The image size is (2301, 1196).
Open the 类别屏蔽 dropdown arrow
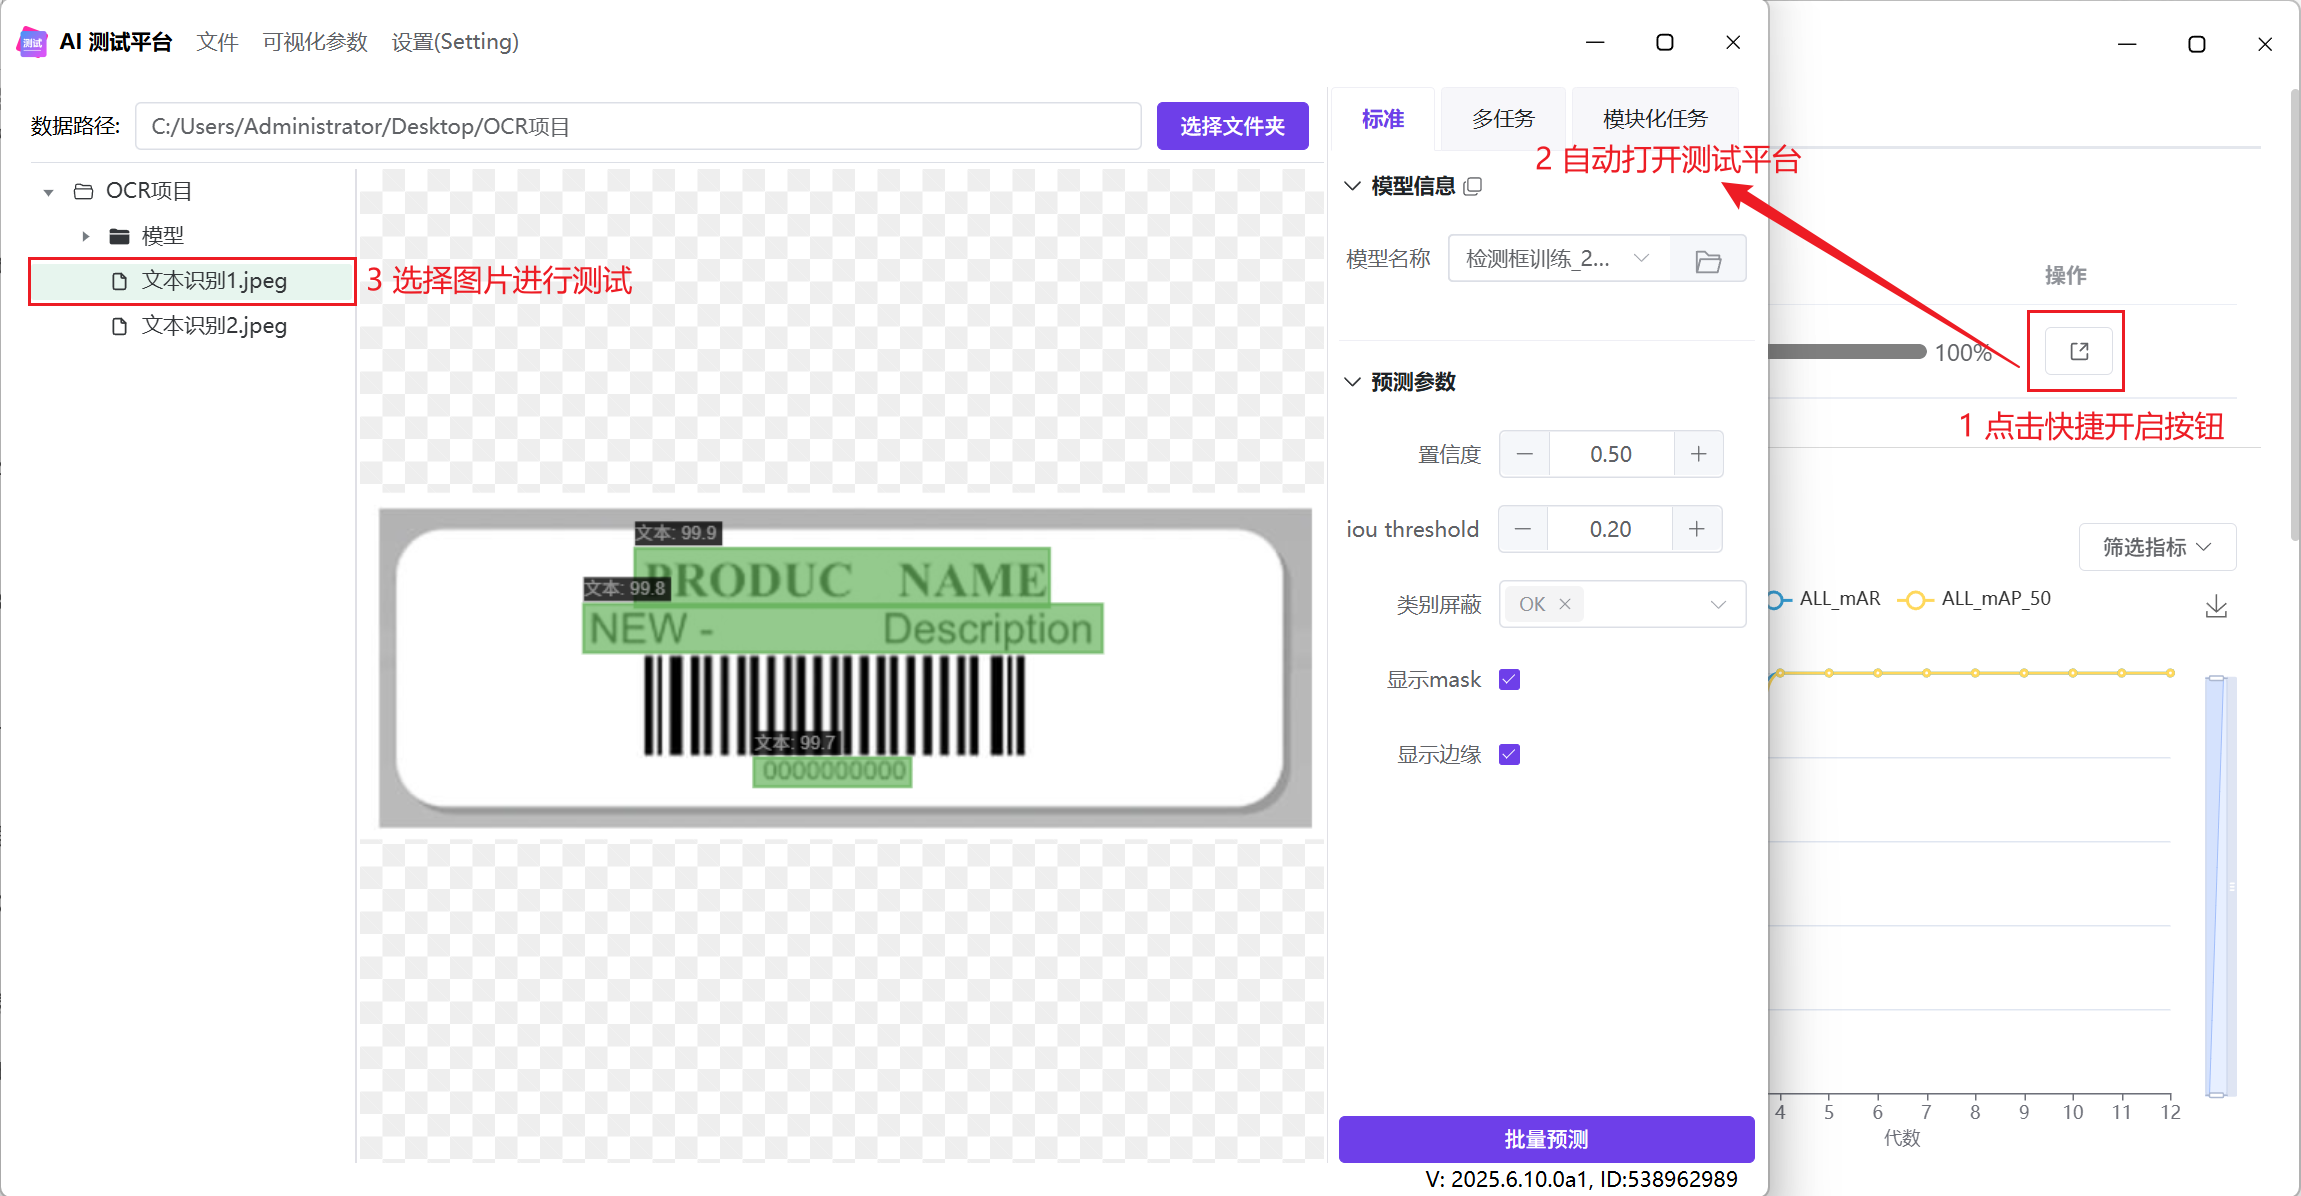pyautogui.click(x=1718, y=604)
